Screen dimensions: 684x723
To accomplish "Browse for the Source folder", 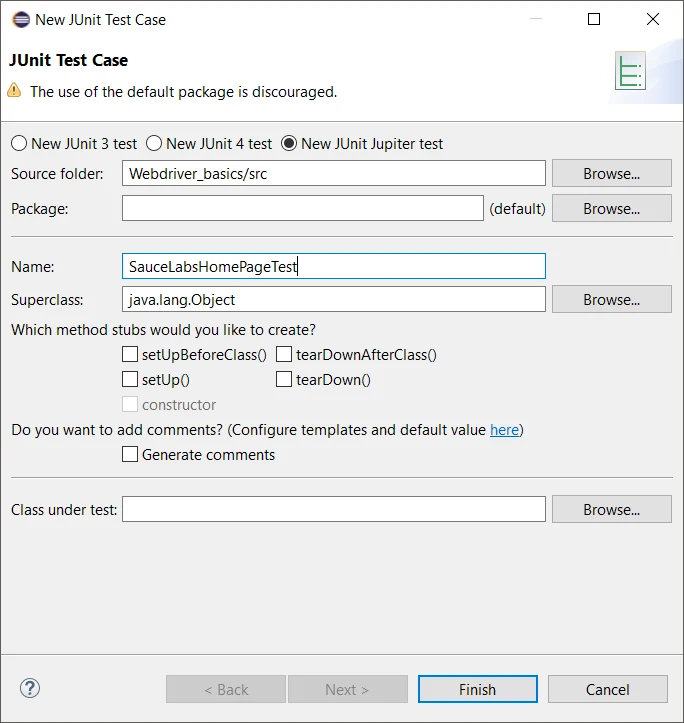I will (x=612, y=173).
